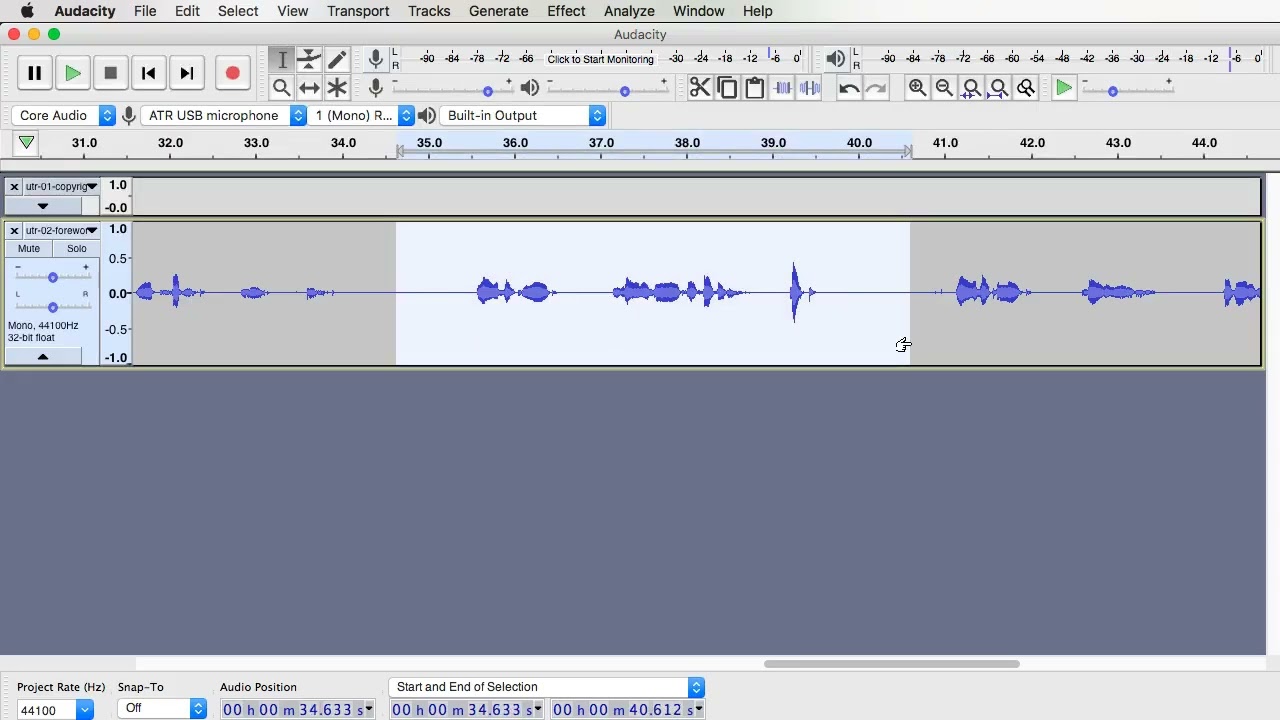Image resolution: width=1280 pixels, height=720 pixels.
Task: Close the utr-01-copyrig track
Action: click(x=14, y=186)
